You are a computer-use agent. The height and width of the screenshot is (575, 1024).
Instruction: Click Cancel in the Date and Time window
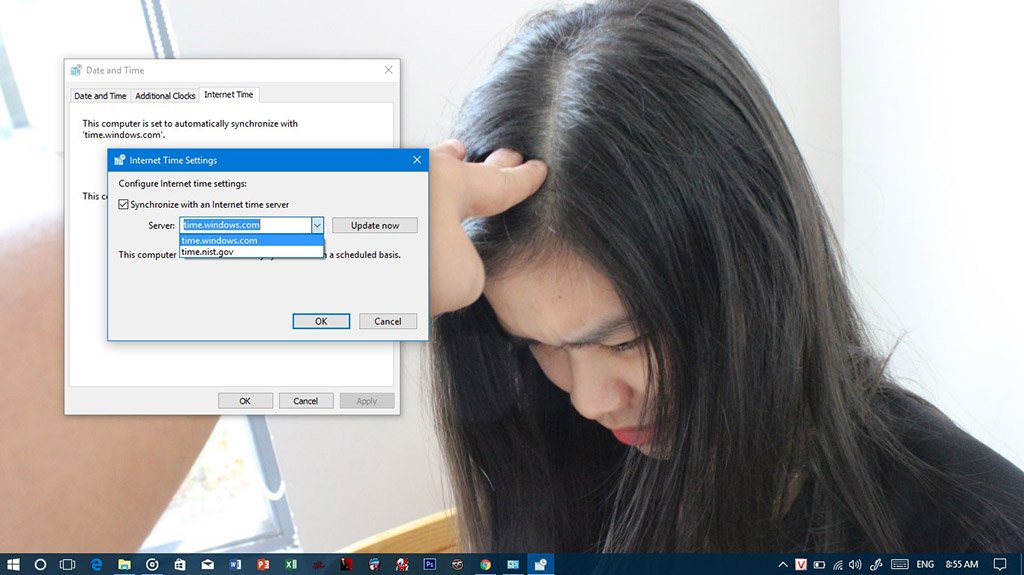click(306, 401)
